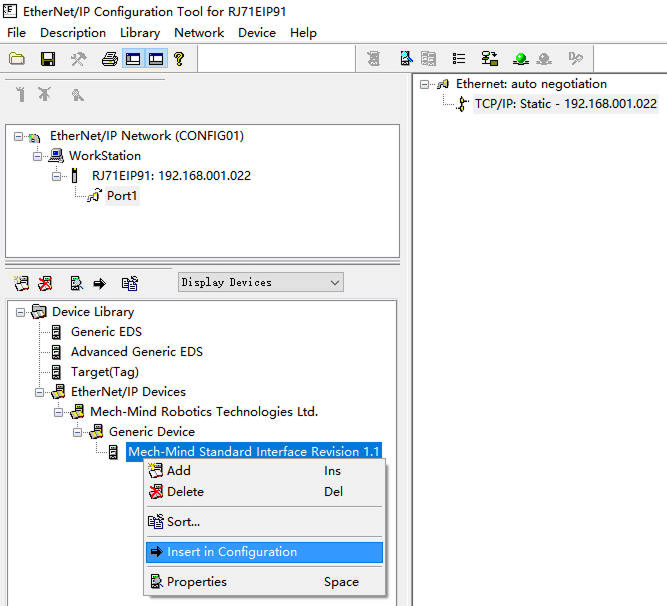The image size is (667, 606).
Task: Click the tools wrench and hammer icon
Action: pos(78,59)
